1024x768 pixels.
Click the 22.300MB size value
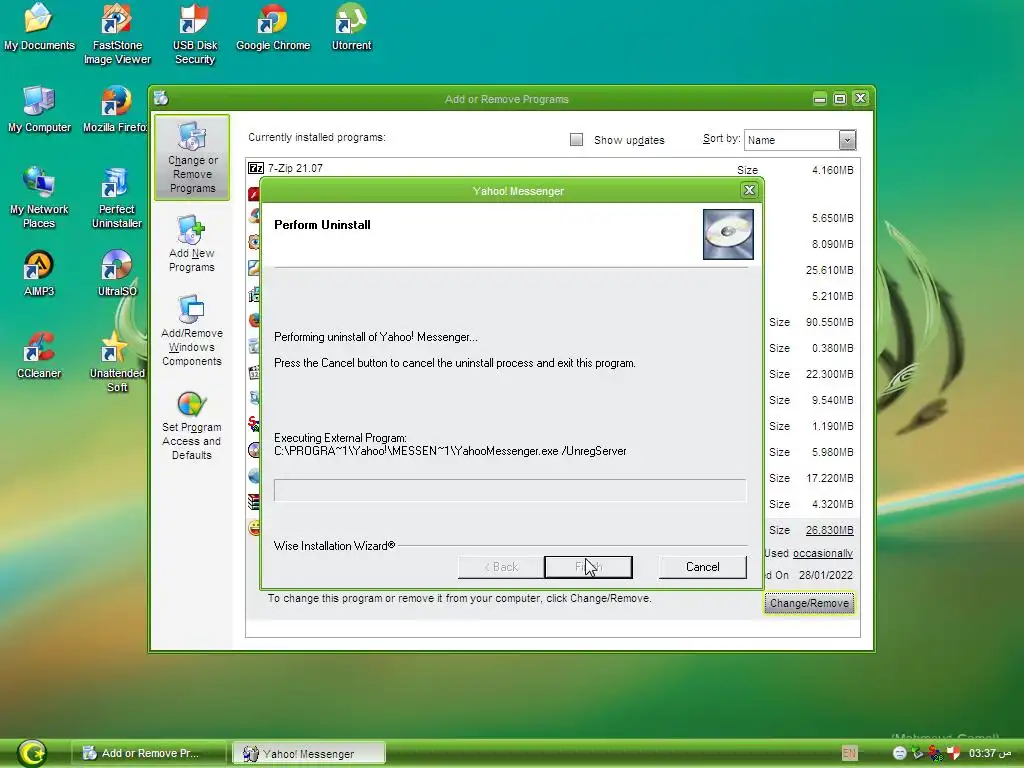[x=829, y=374]
